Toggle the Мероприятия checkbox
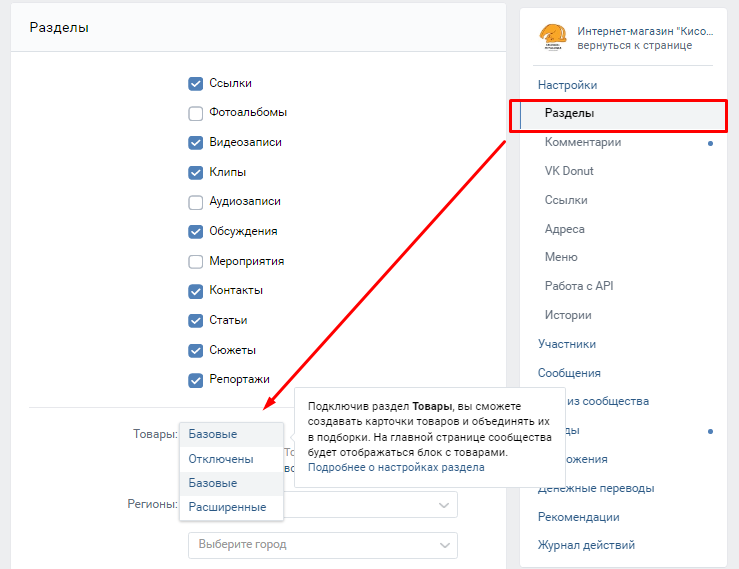 [x=196, y=261]
